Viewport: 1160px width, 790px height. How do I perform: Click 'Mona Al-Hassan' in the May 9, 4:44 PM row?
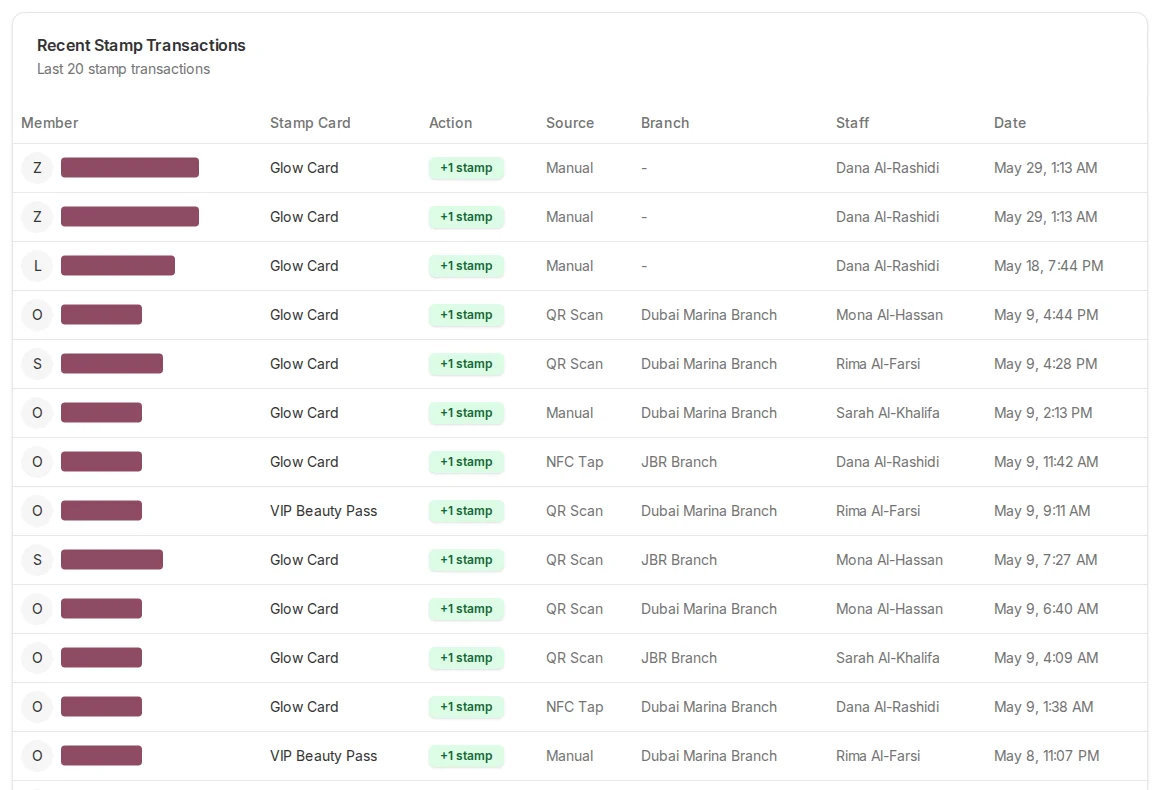tap(889, 314)
